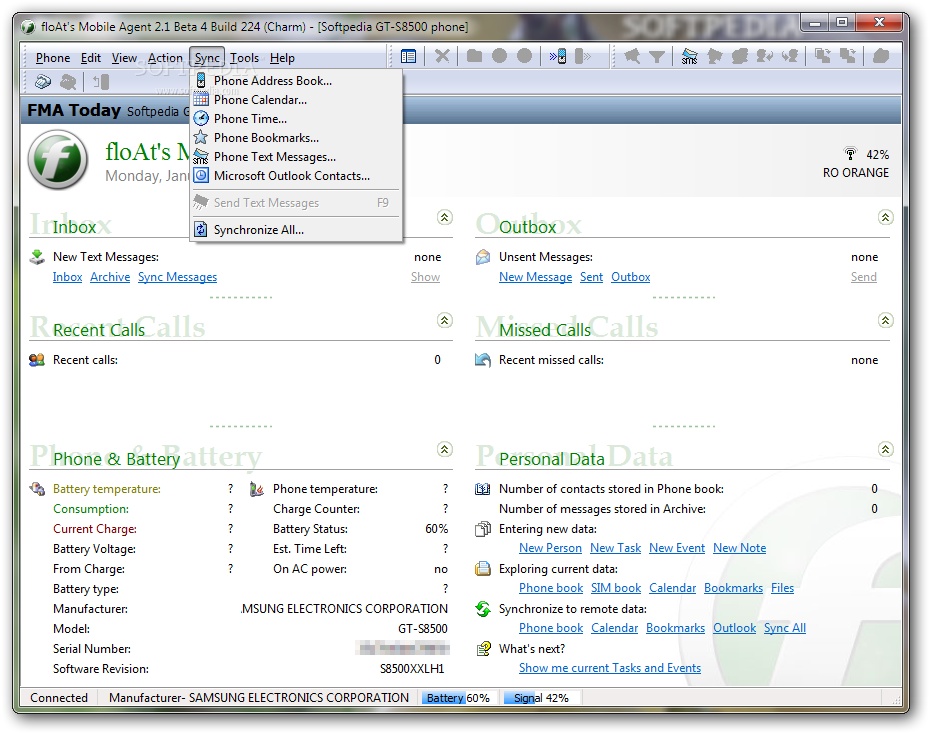Click the Unsent Messages envelope icon

pyautogui.click(x=483, y=257)
